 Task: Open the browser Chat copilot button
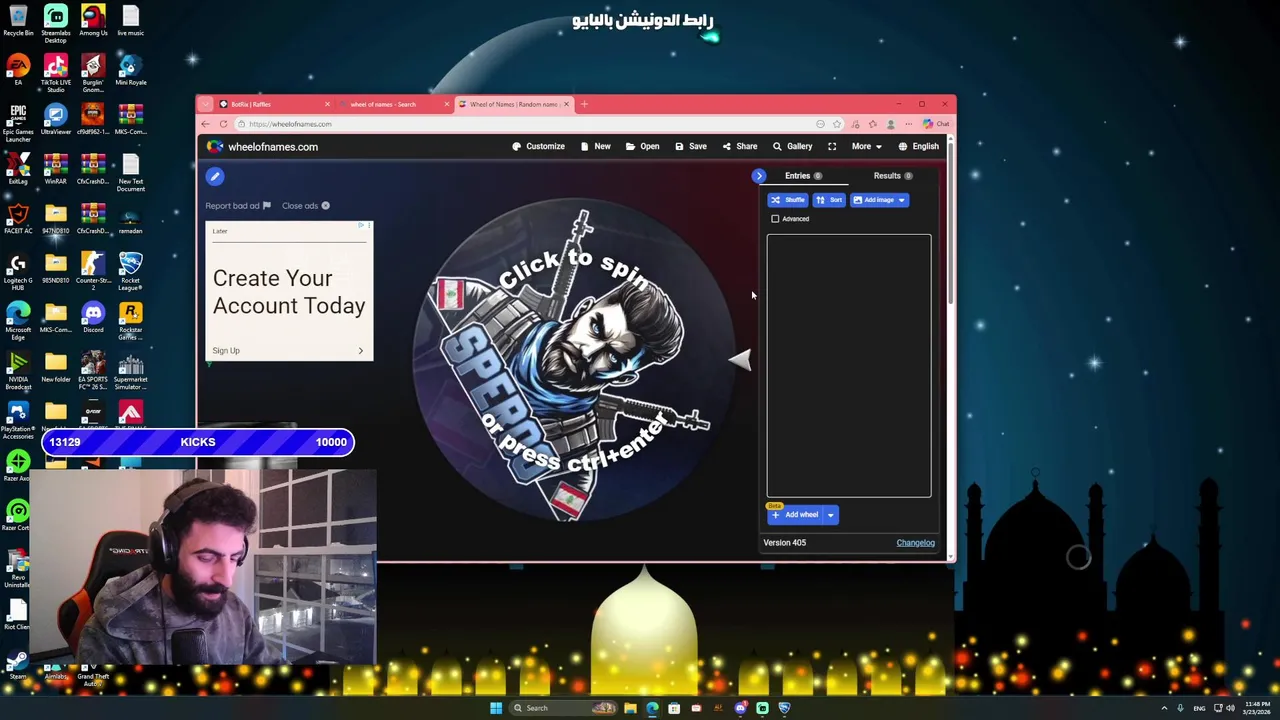(937, 124)
